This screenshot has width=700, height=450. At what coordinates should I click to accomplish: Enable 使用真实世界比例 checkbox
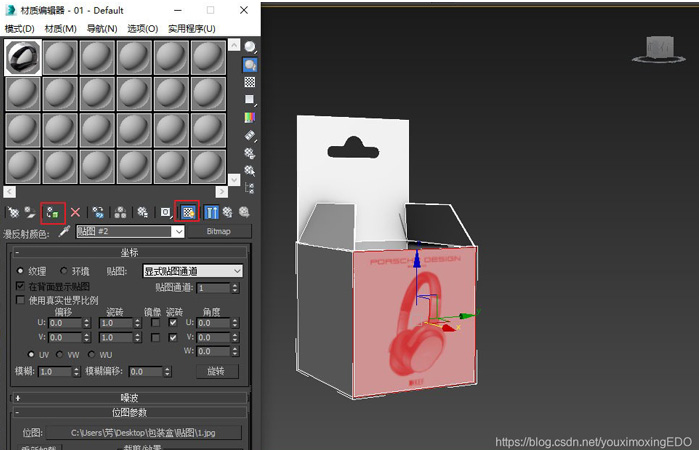point(21,299)
